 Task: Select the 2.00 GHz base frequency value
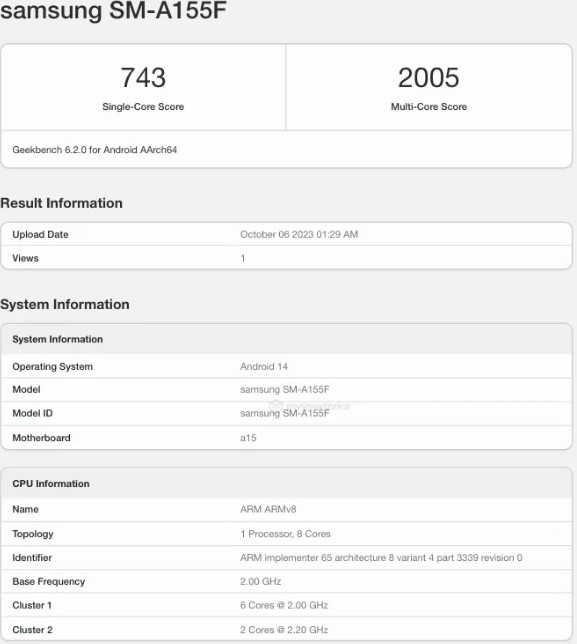(260, 582)
